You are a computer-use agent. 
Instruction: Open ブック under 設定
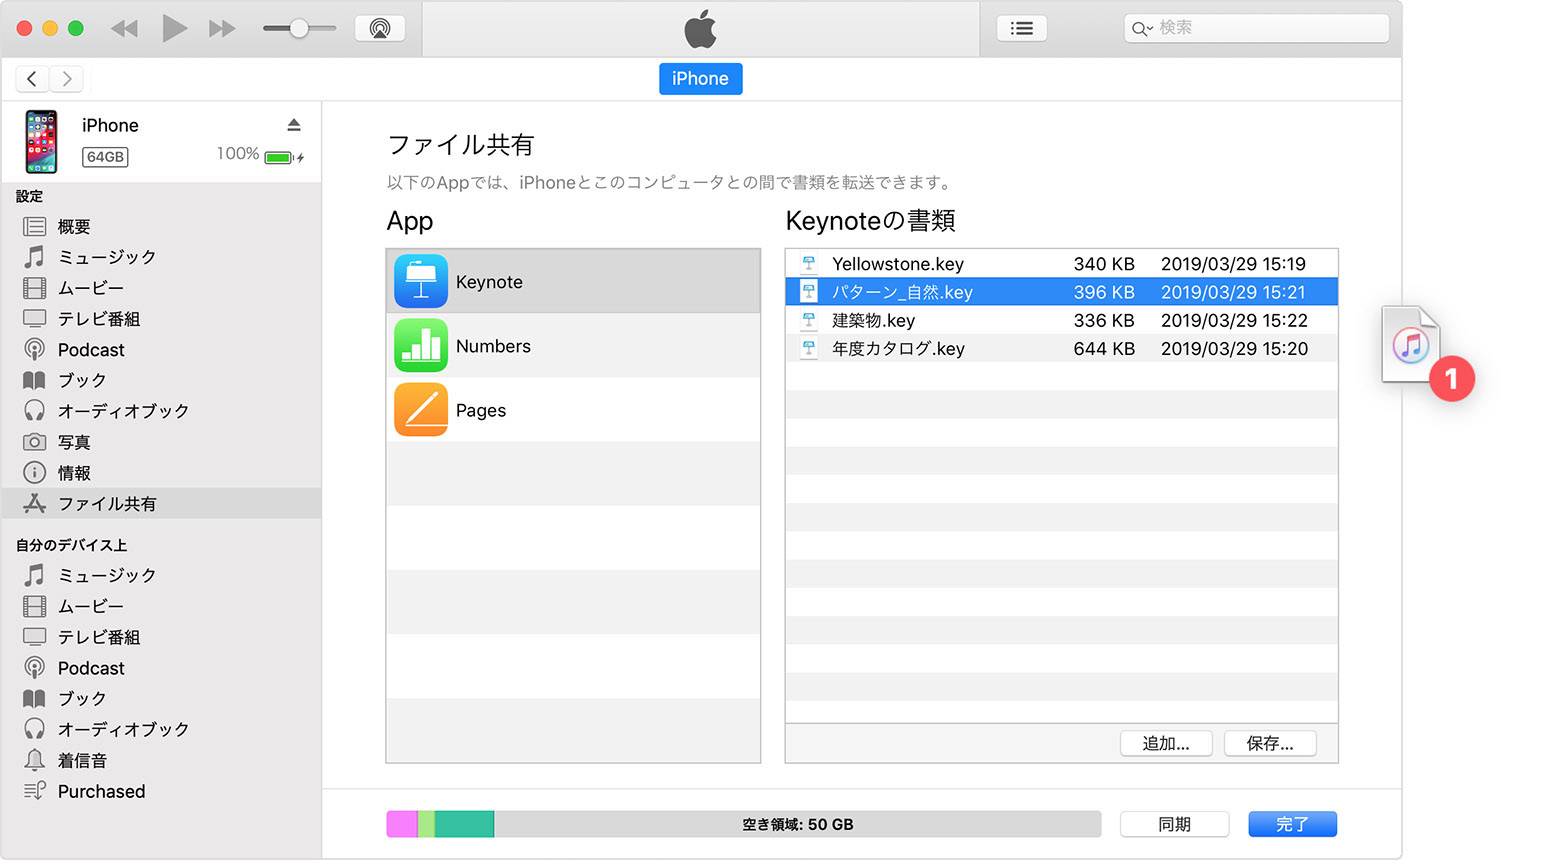pos(161,380)
